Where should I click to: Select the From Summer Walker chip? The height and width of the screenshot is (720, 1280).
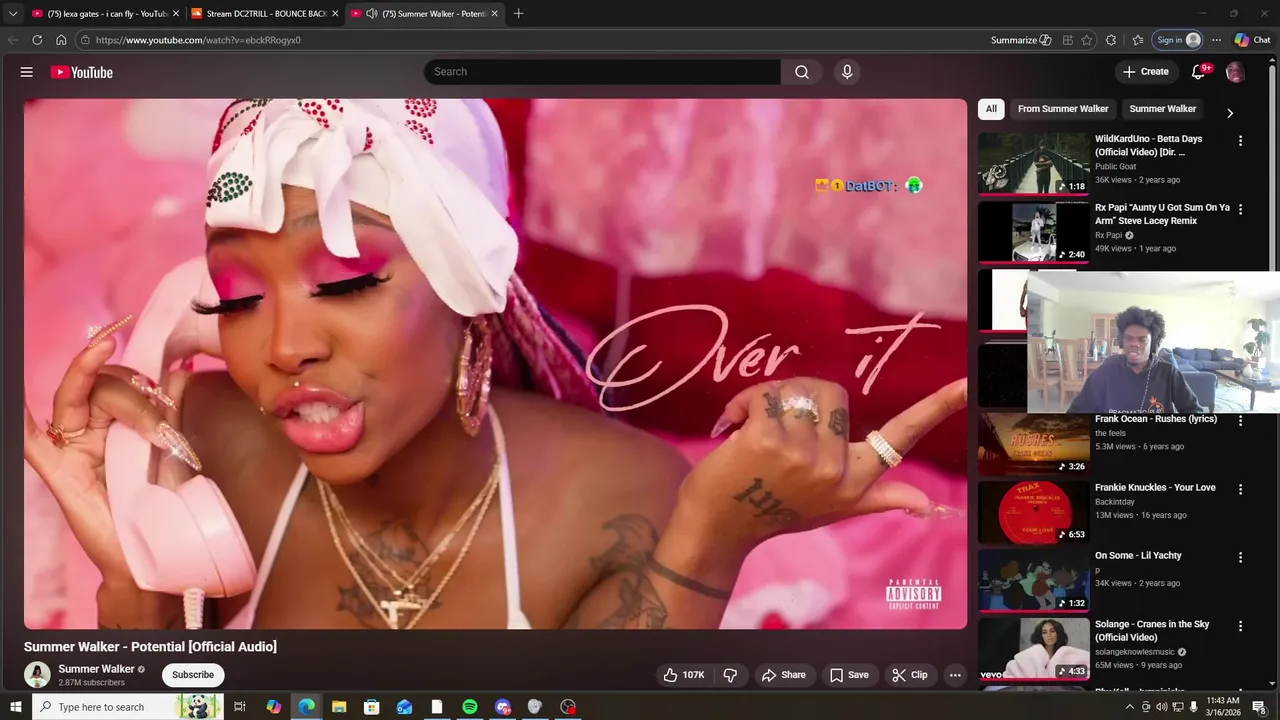[1063, 109]
